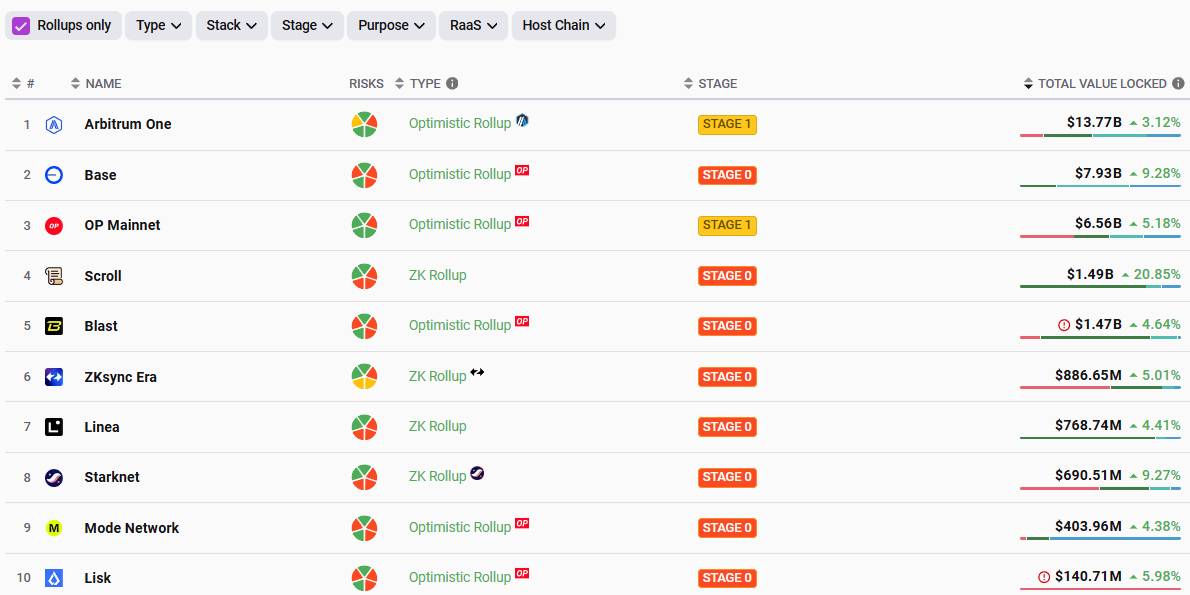Click the Arbitrum One logo icon
The height and width of the screenshot is (595, 1190).
pos(54,124)
